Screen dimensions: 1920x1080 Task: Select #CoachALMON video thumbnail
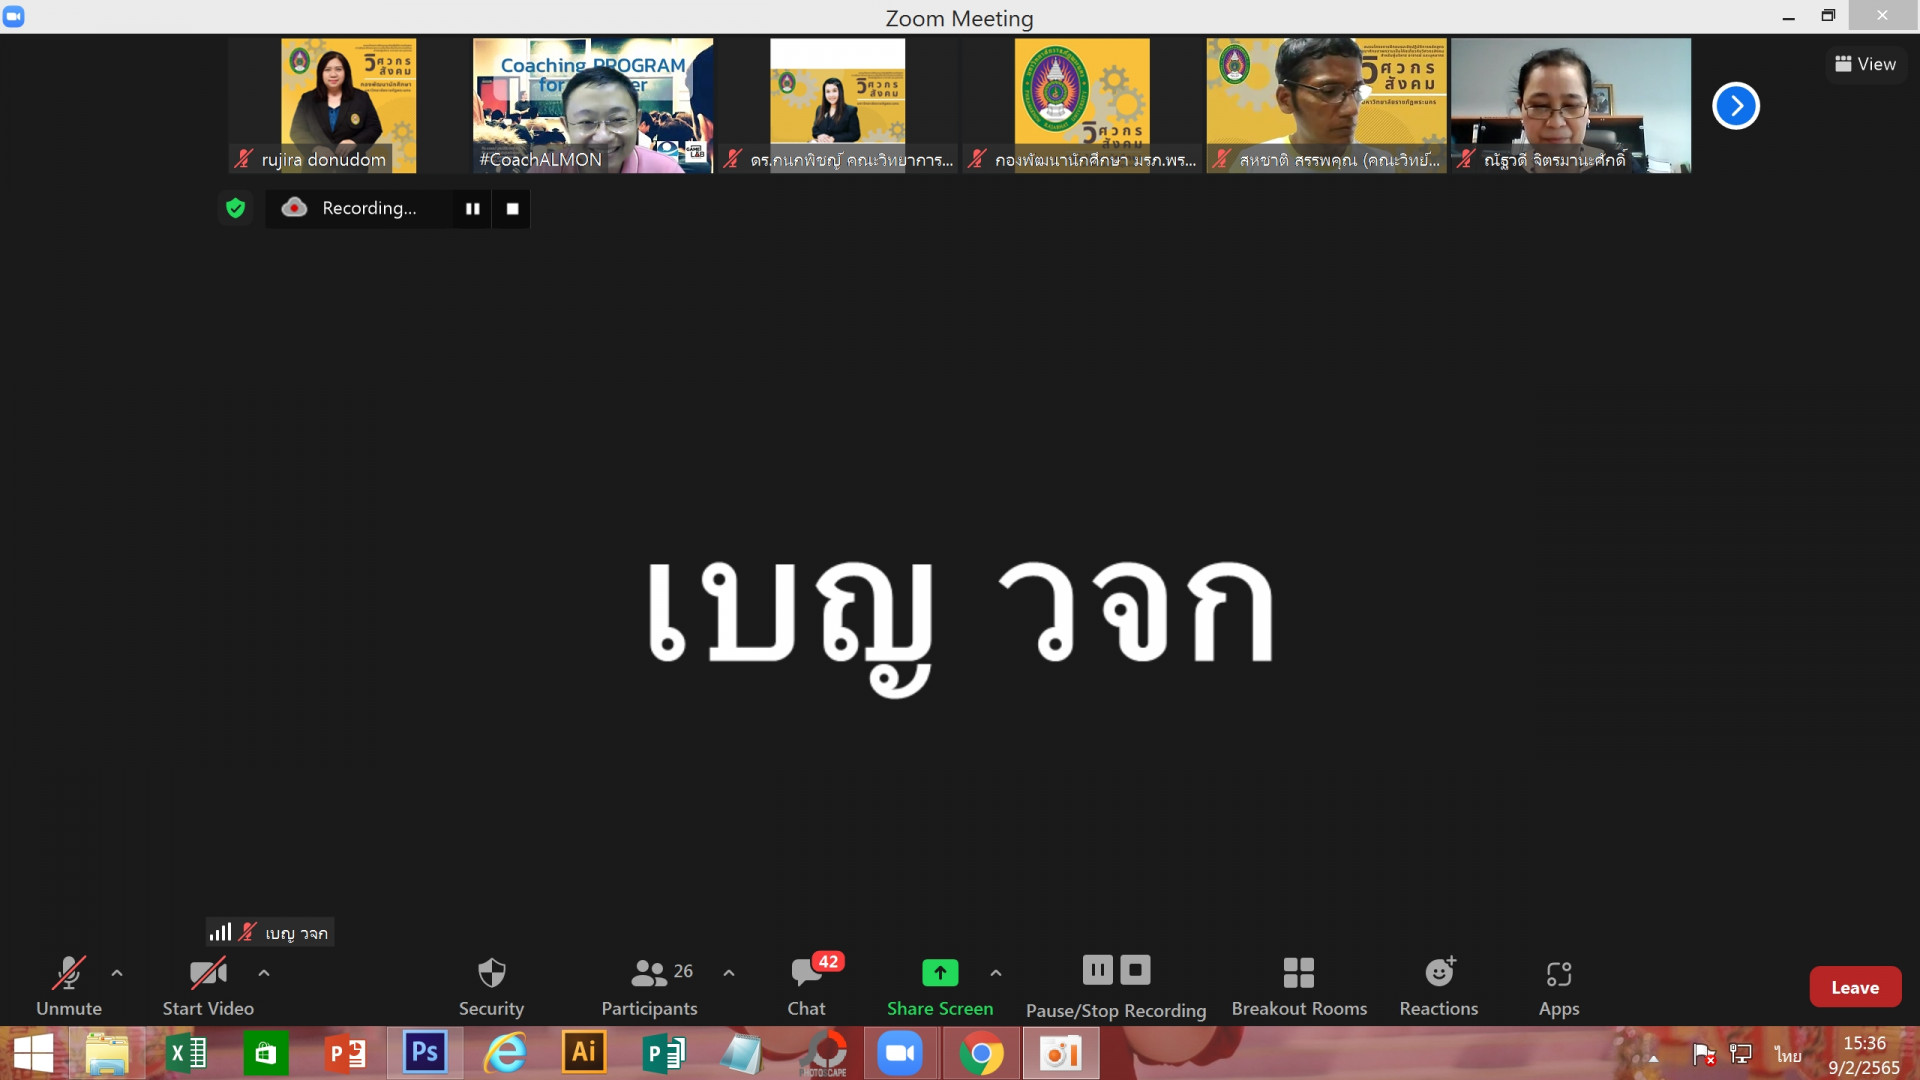click(x=593, y=106)
